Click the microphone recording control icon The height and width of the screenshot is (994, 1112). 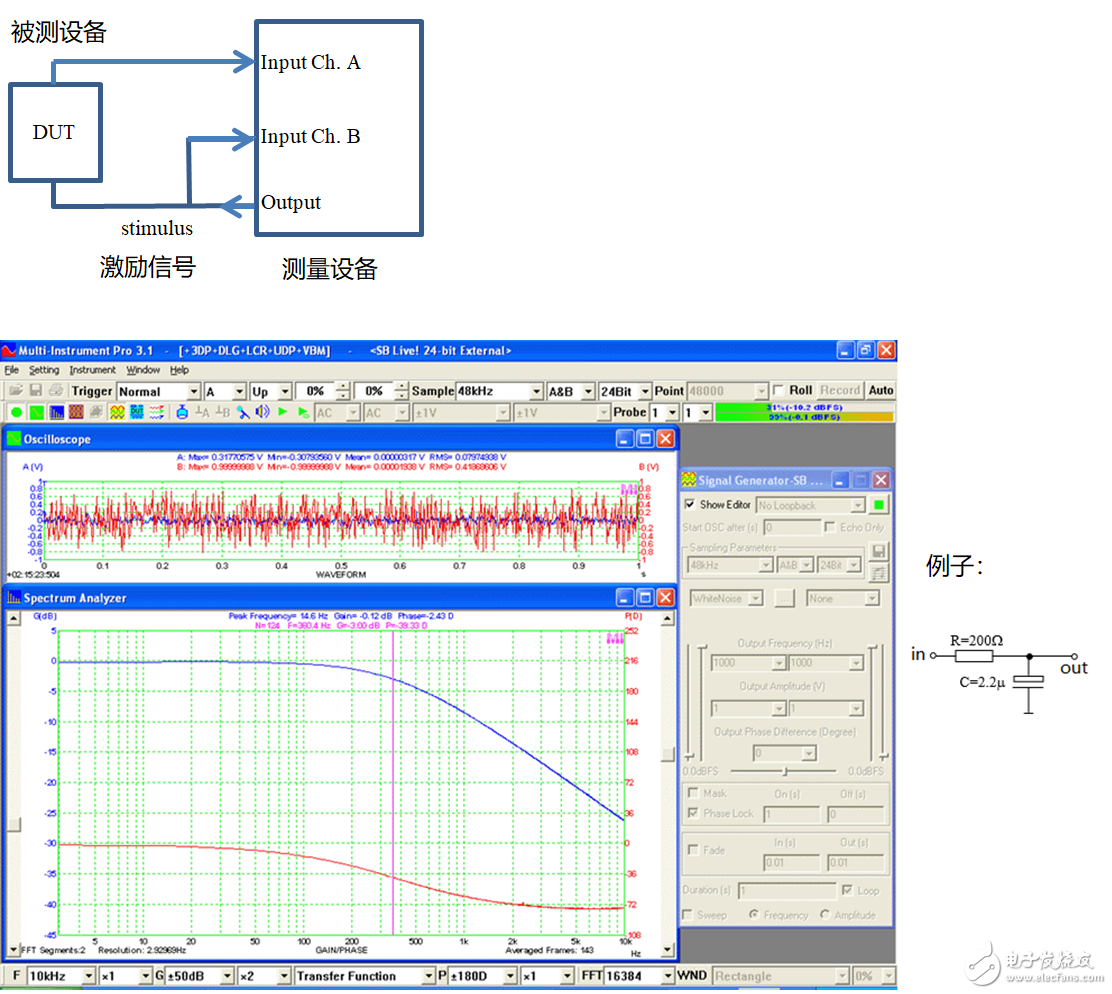(243, 413)
